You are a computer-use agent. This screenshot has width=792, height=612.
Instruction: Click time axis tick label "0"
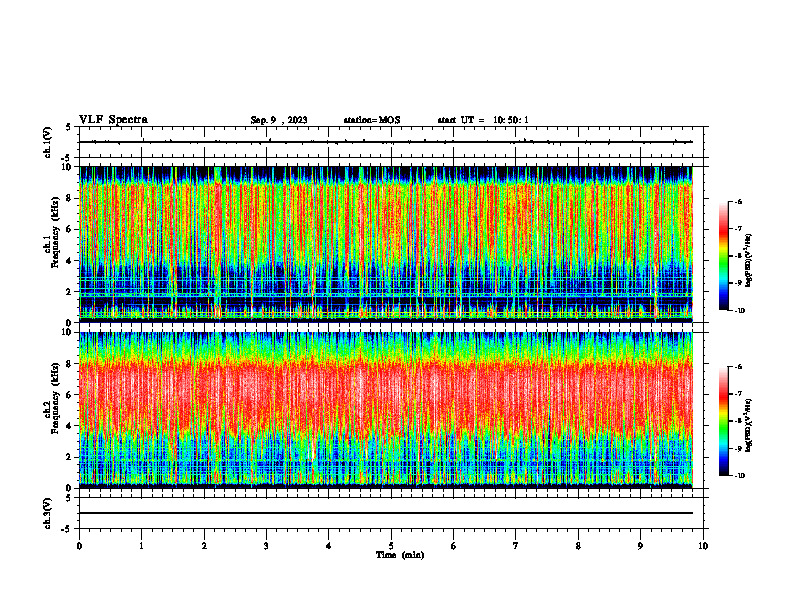79,546
